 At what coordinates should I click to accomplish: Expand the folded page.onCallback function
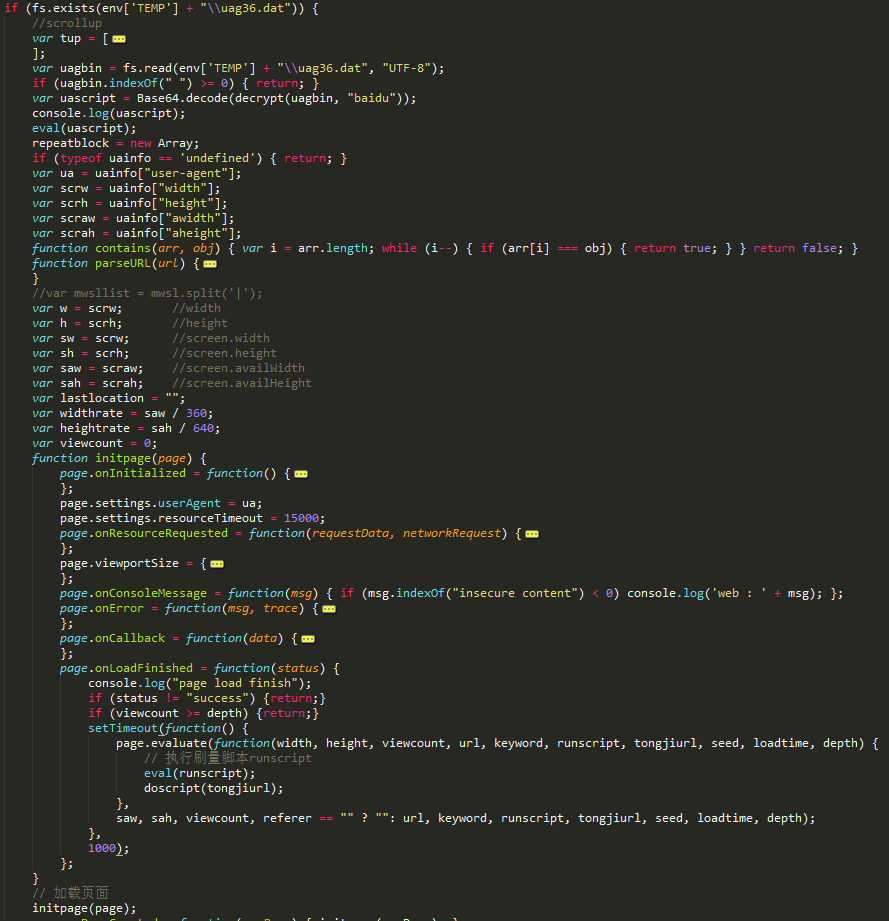pyautogui.click(x=308, y=639)
